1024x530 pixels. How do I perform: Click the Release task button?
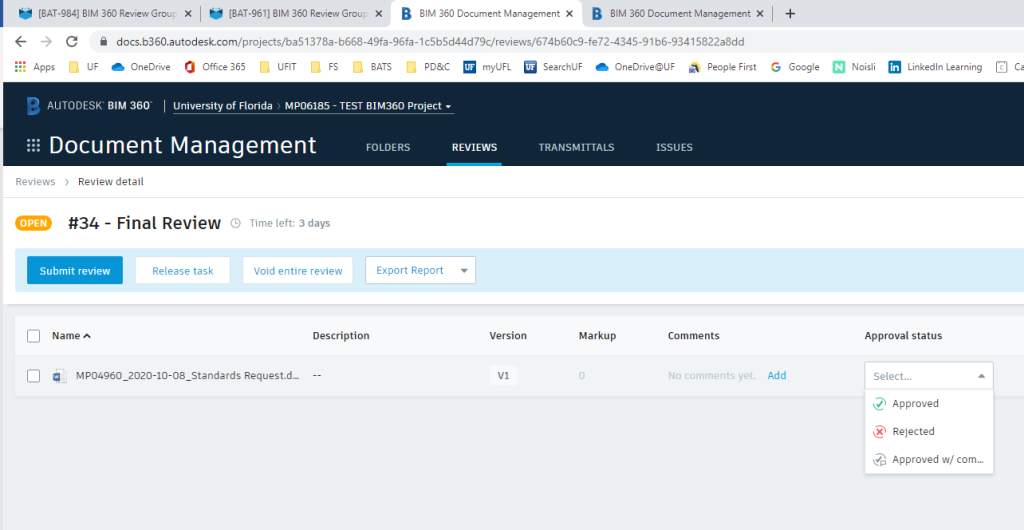[183, 270]
